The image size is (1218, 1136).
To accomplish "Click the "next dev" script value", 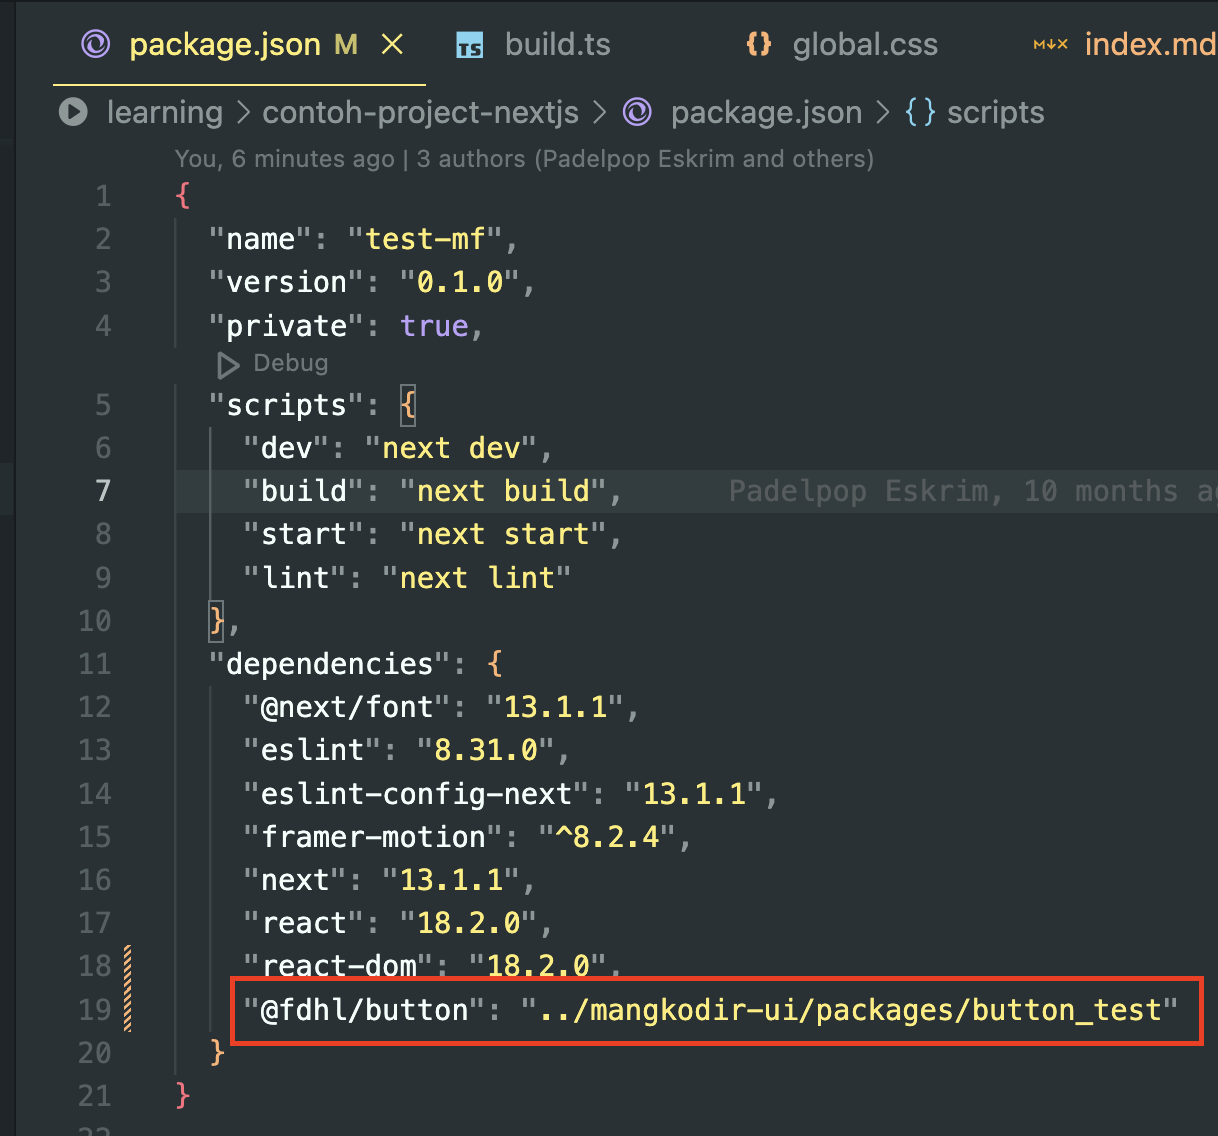I will (451, 448).
